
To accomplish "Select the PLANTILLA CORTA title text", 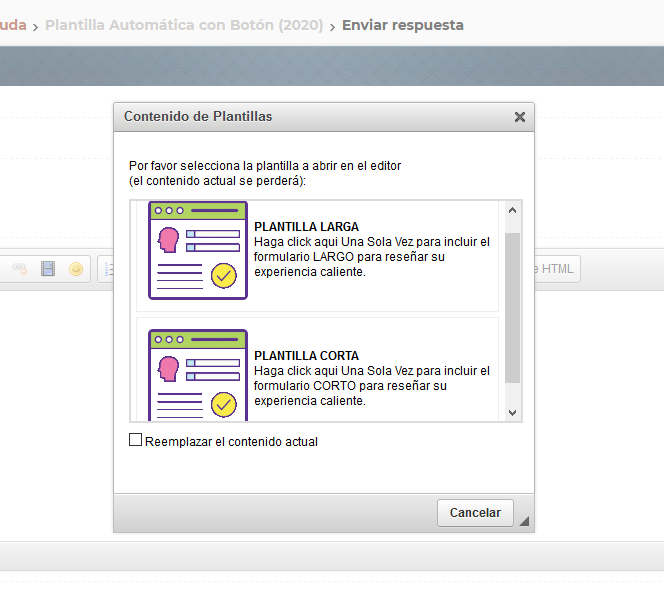I will pyautogui.click(x=306, y=356).
